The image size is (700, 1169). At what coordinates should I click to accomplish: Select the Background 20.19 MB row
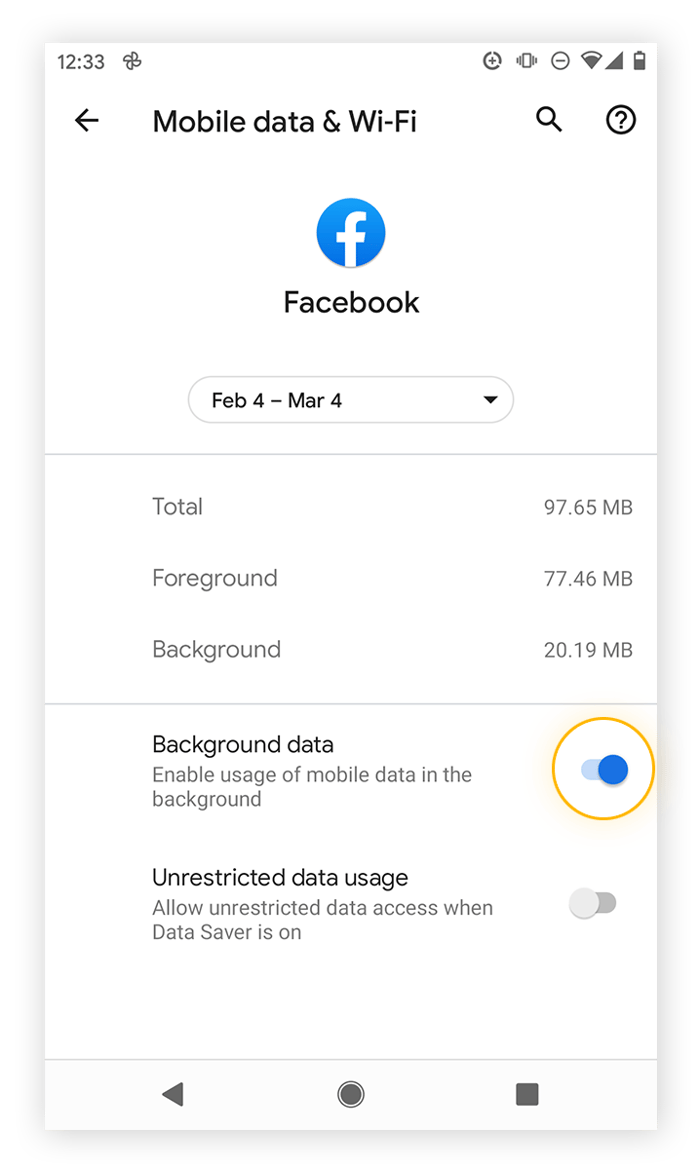pos(350,650)
